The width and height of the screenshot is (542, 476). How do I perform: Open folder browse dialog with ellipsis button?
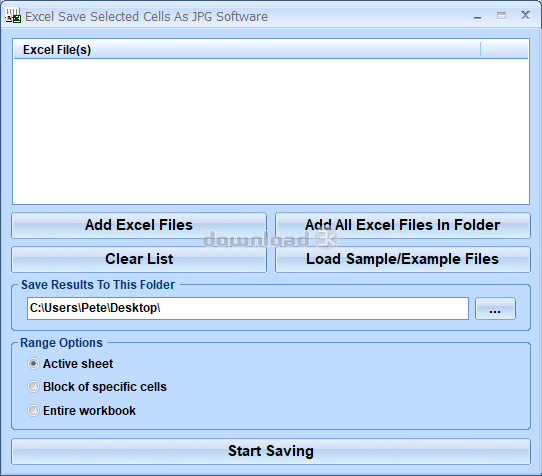coord(495,308)
